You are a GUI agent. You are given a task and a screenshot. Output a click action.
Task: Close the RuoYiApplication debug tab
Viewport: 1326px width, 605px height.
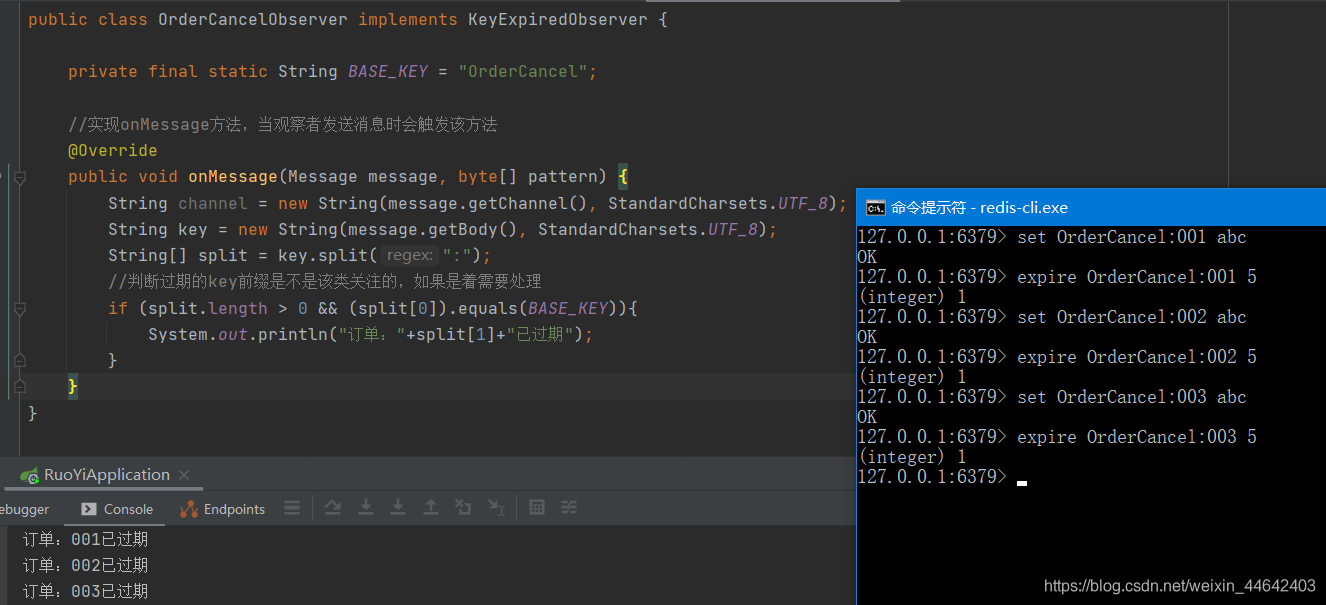tap(186, 475)
